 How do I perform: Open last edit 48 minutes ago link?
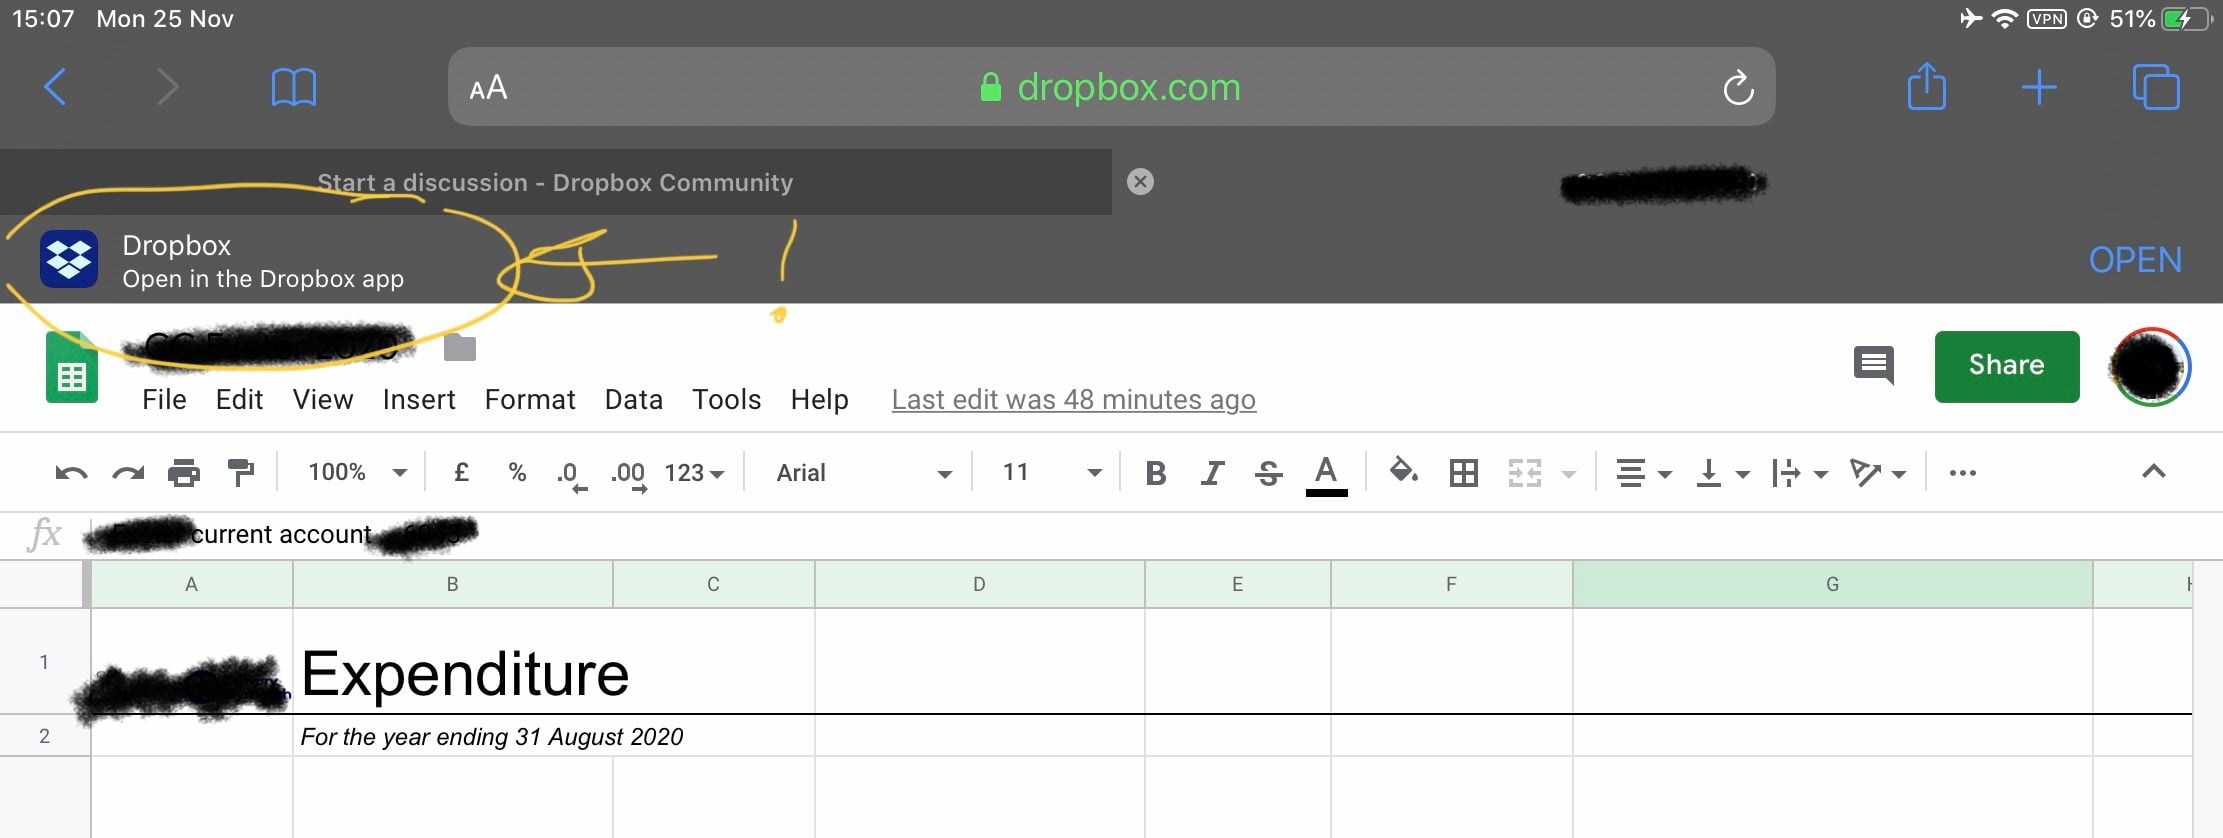[1073, 400]
